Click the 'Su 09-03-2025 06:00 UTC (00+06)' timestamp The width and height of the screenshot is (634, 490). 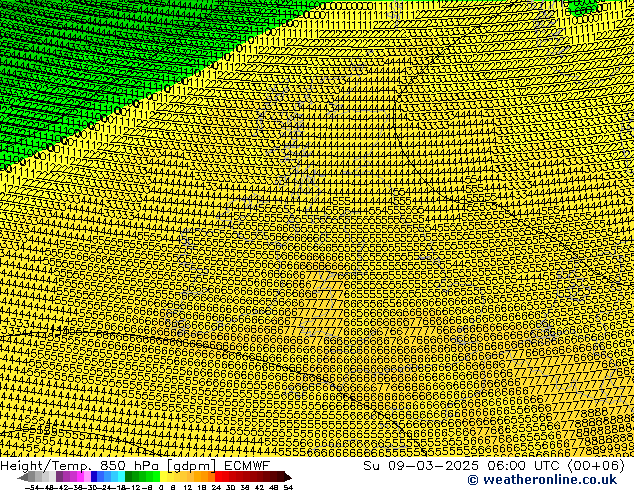(x=494, y=466)
